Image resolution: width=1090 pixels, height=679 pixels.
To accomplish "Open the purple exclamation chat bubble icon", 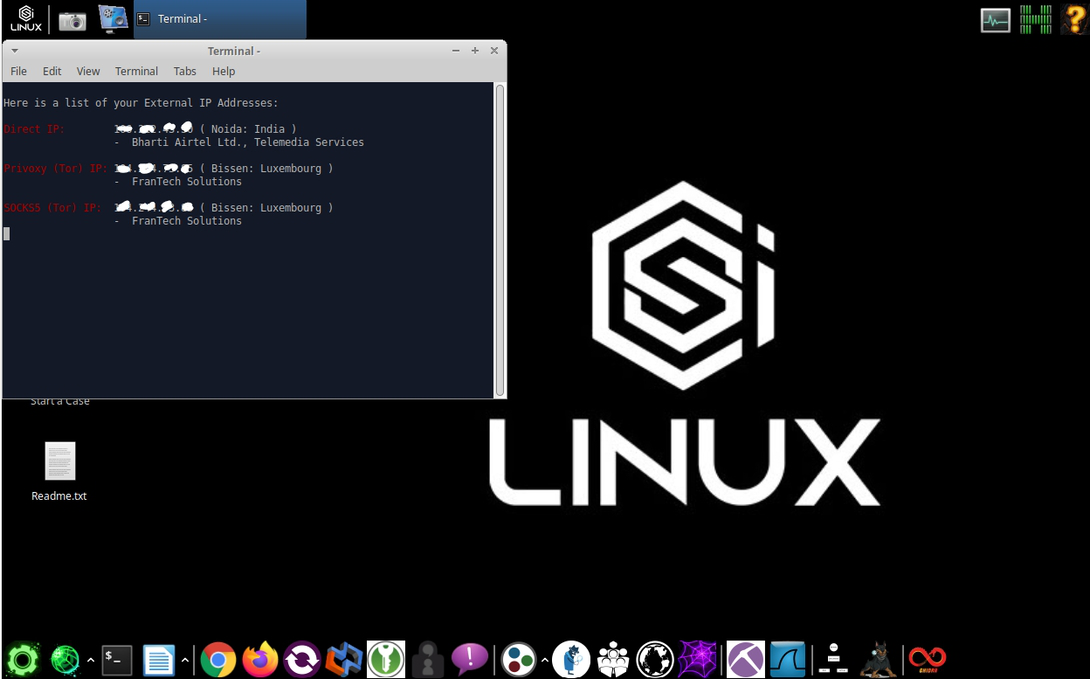I will click(469, 660).
